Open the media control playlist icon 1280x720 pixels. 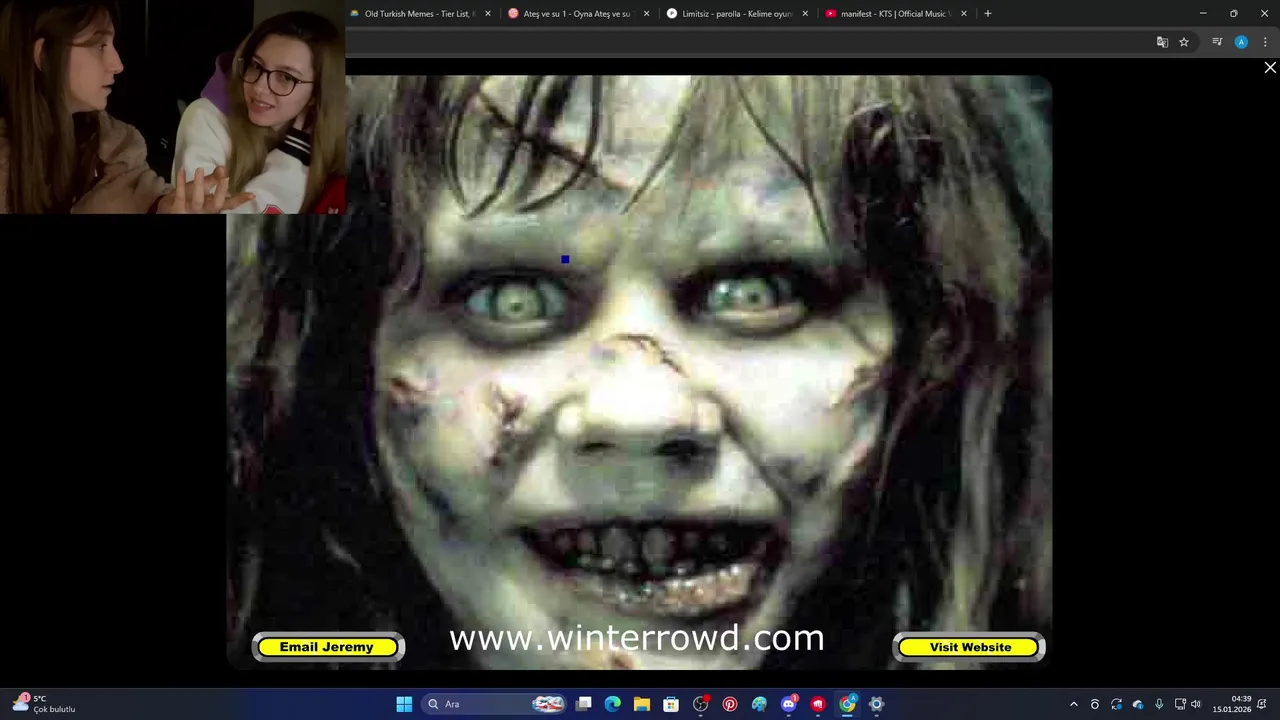click(x=1217, y=42)
